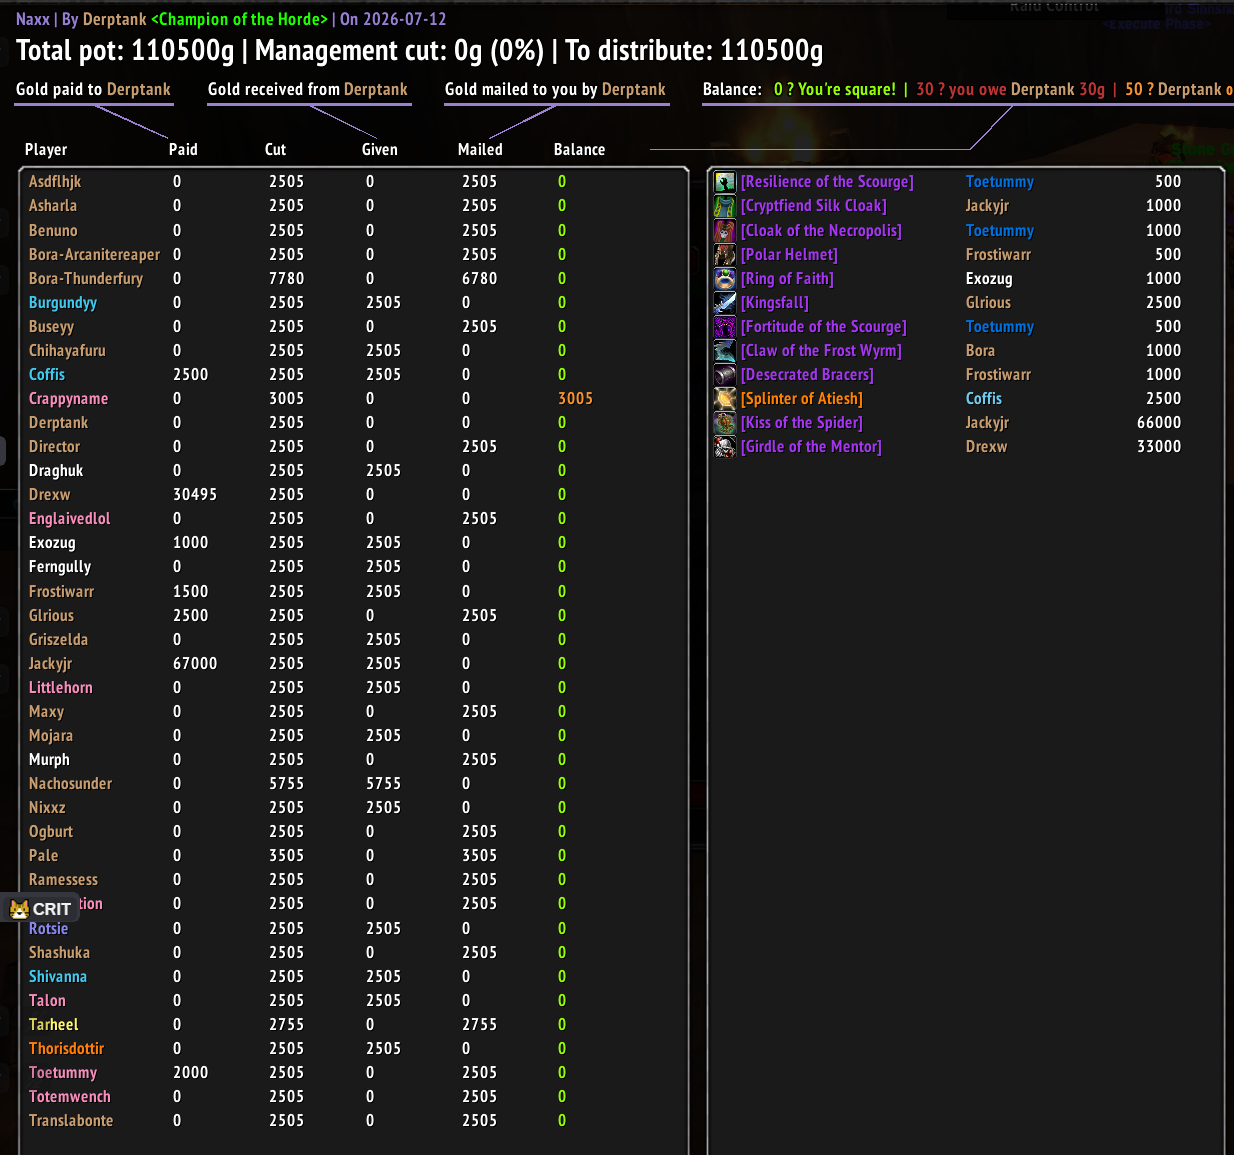
Task: Click 'Gold paid to Derptank' legend label
Action: click(93, 89)
